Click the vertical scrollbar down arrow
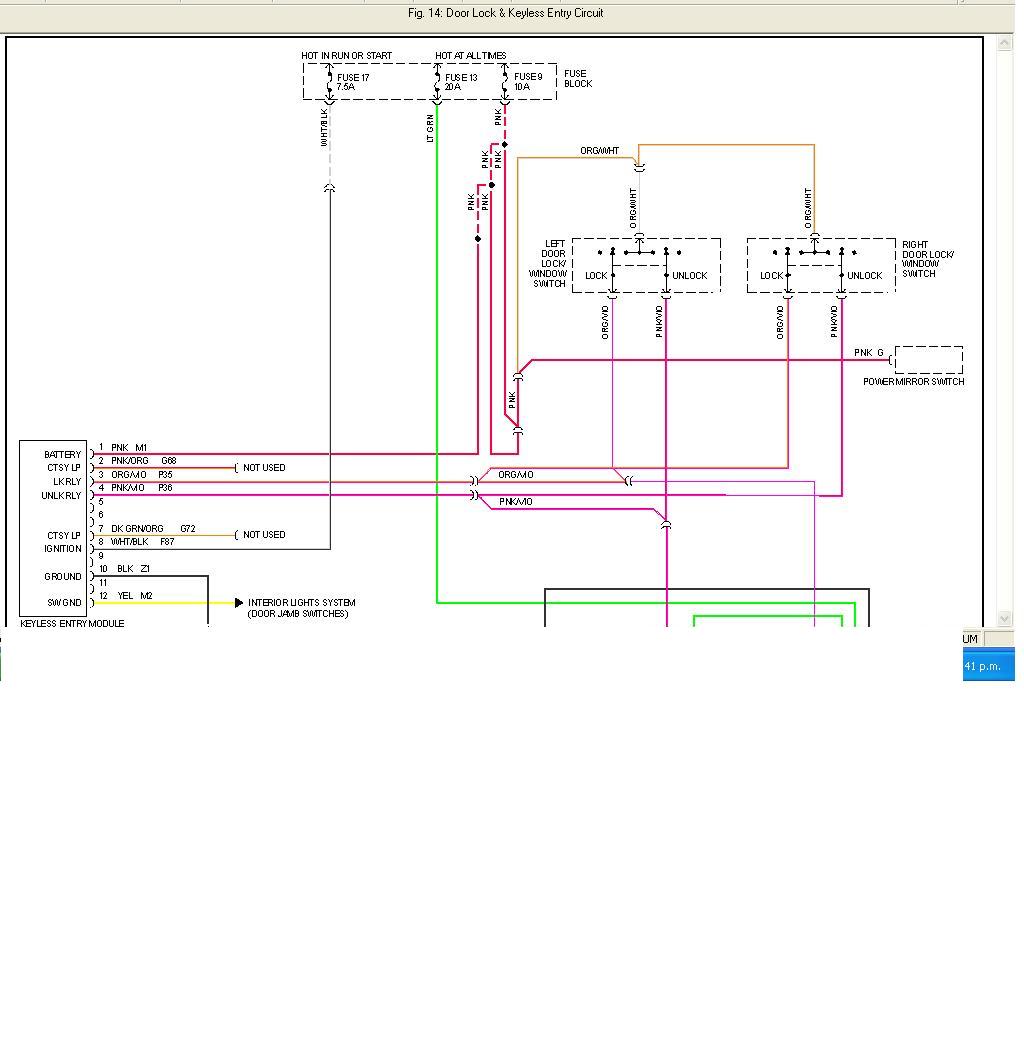Image resolution: width=1024 pixels, height=1052 pixels. pos(1004,619)
